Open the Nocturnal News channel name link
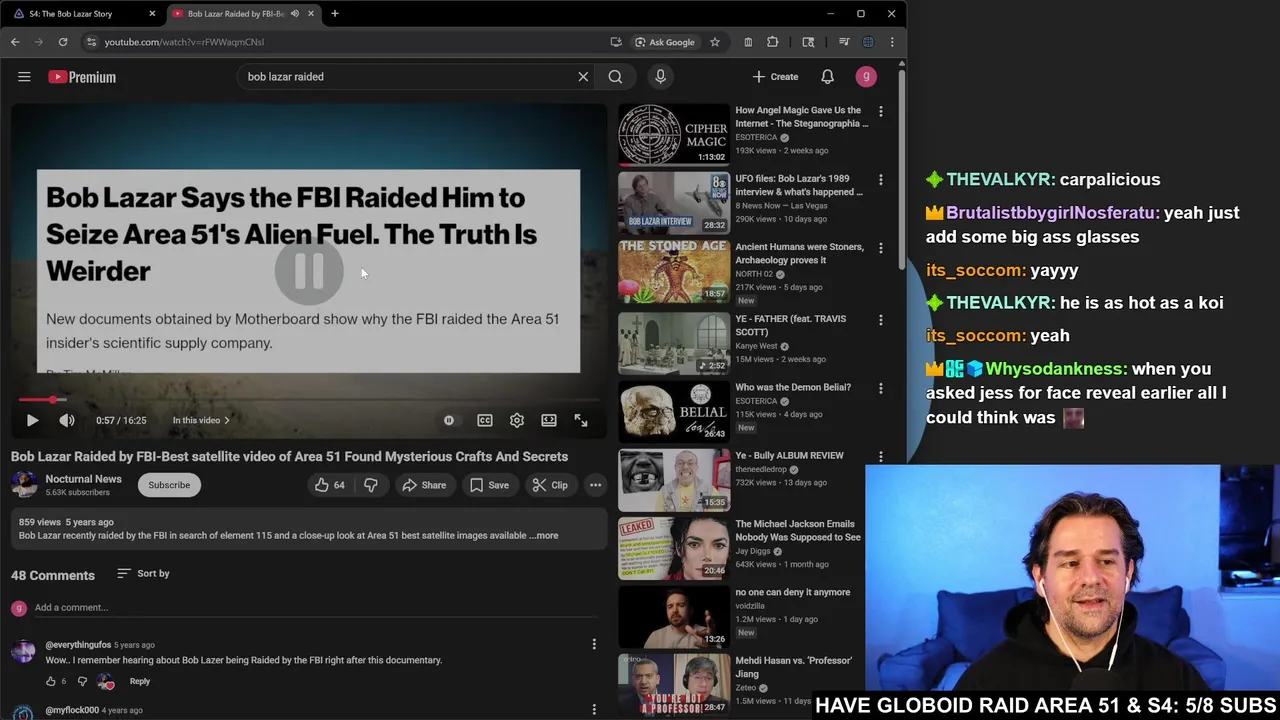 pos(83,479)
